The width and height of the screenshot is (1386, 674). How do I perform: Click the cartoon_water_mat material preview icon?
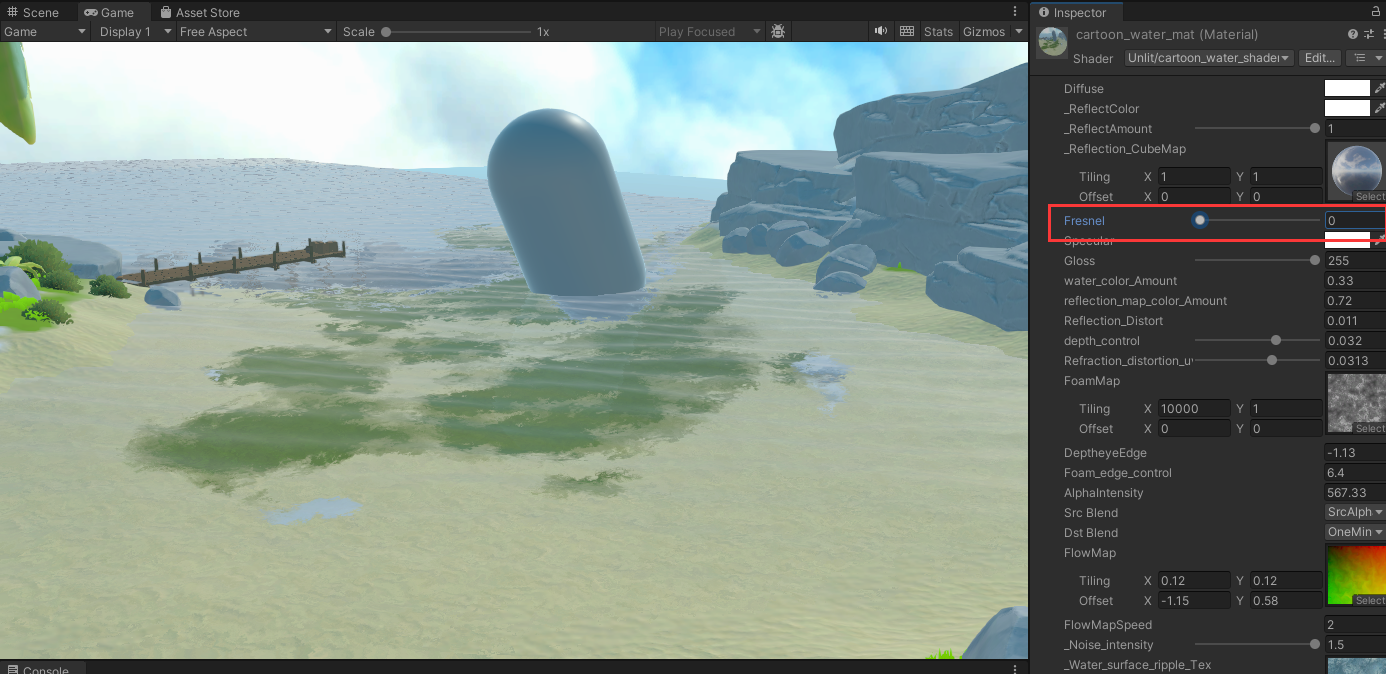1052,41
